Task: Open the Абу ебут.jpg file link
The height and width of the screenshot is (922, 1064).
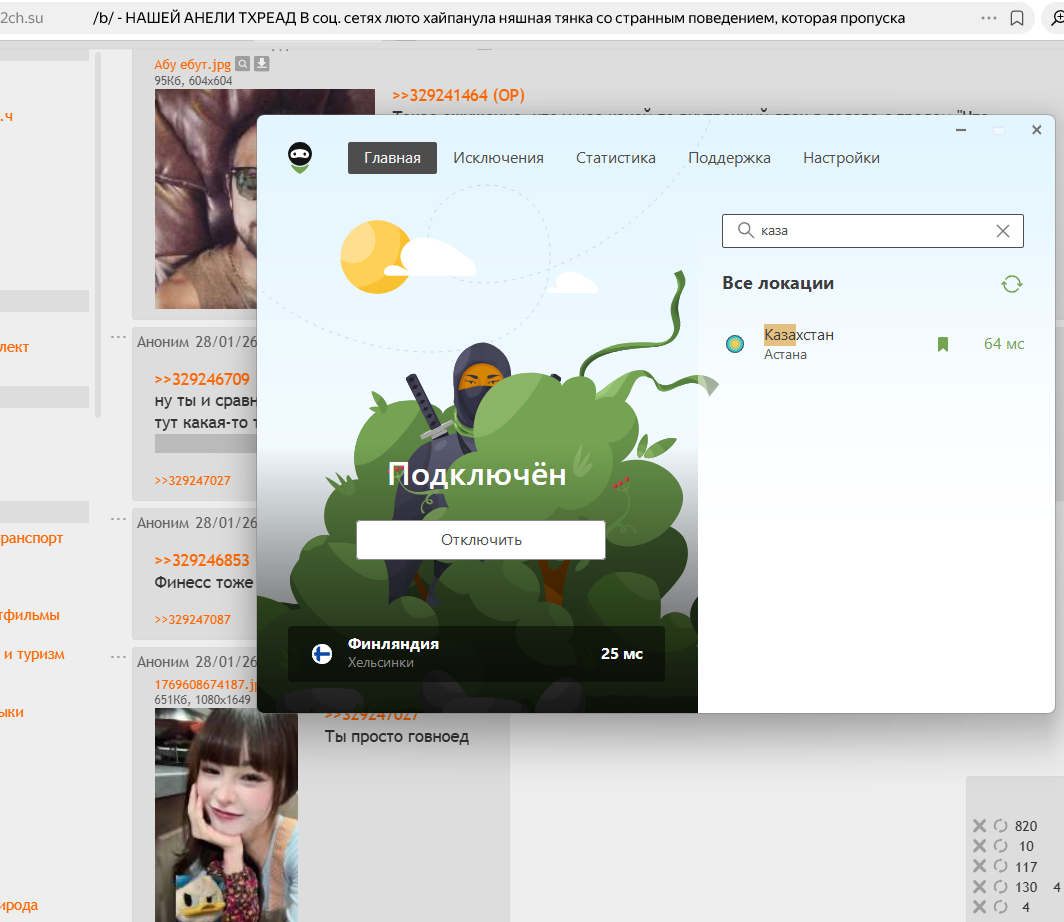Action: 192,64
